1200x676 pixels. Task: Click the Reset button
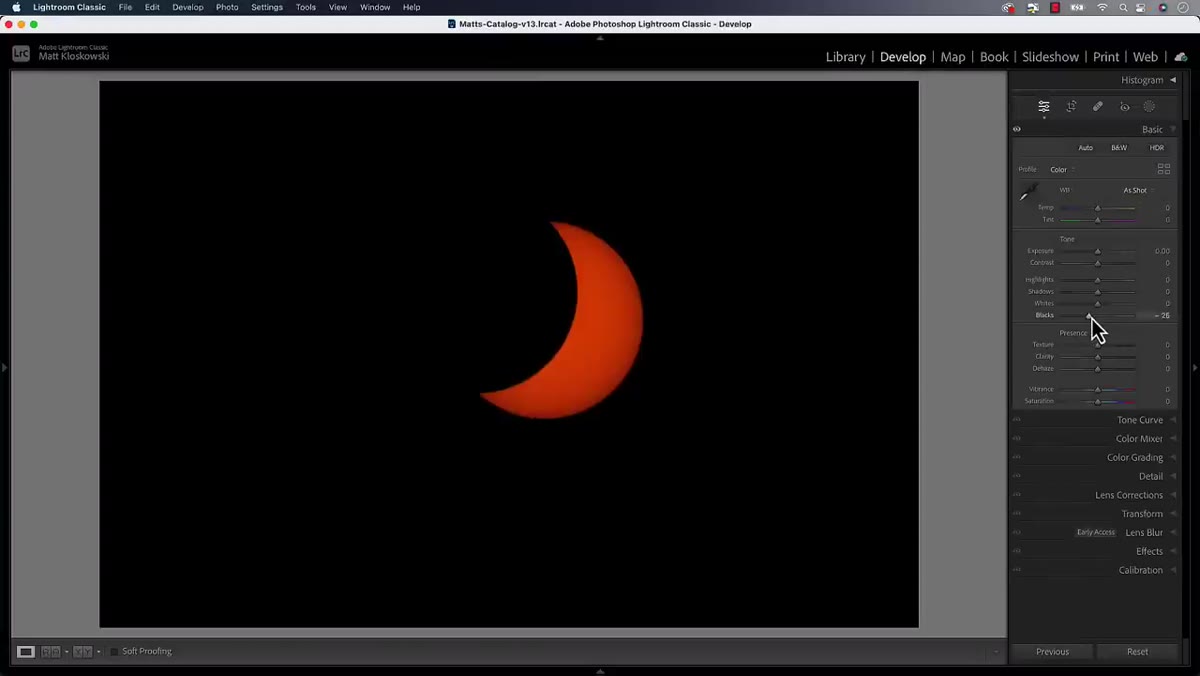coord(1137,651)
